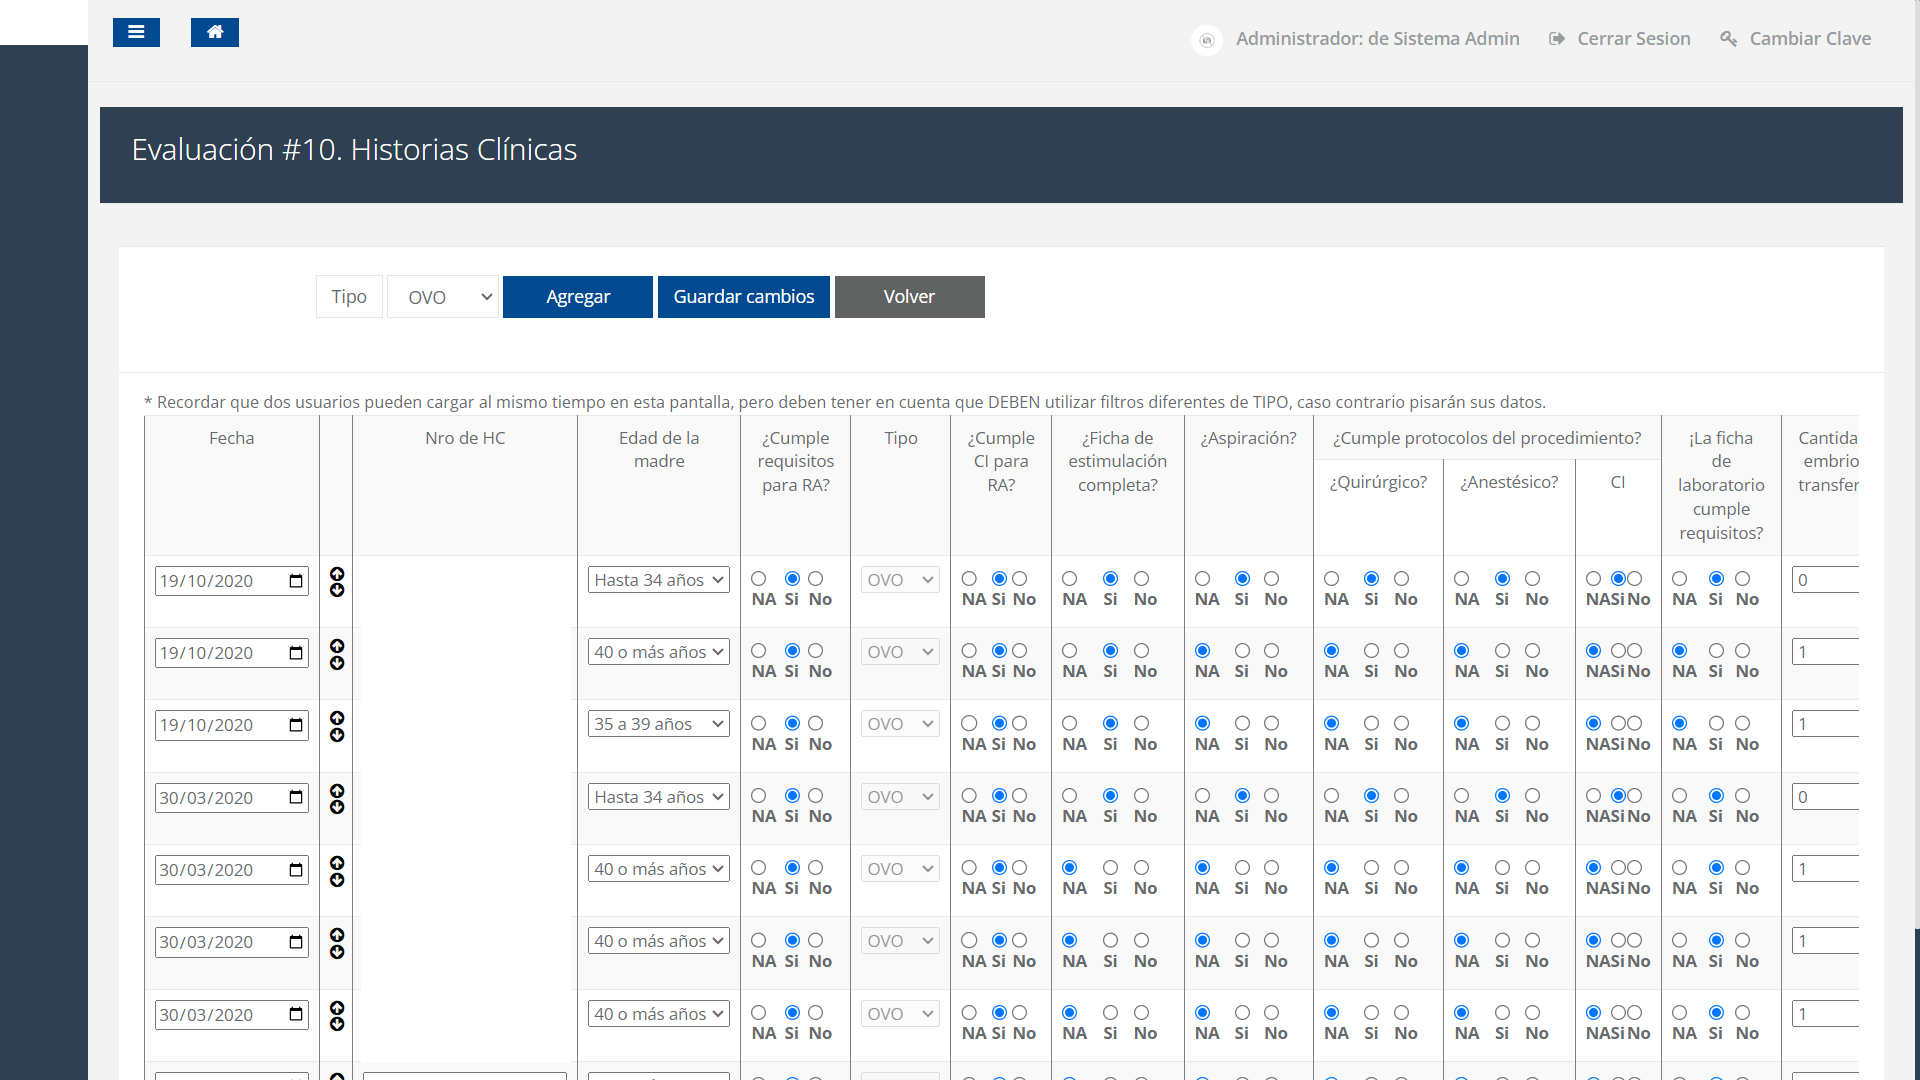Open first row's Hasta 34 años age dropdown
The image size is (1920, 1080).
pos(659,580)
